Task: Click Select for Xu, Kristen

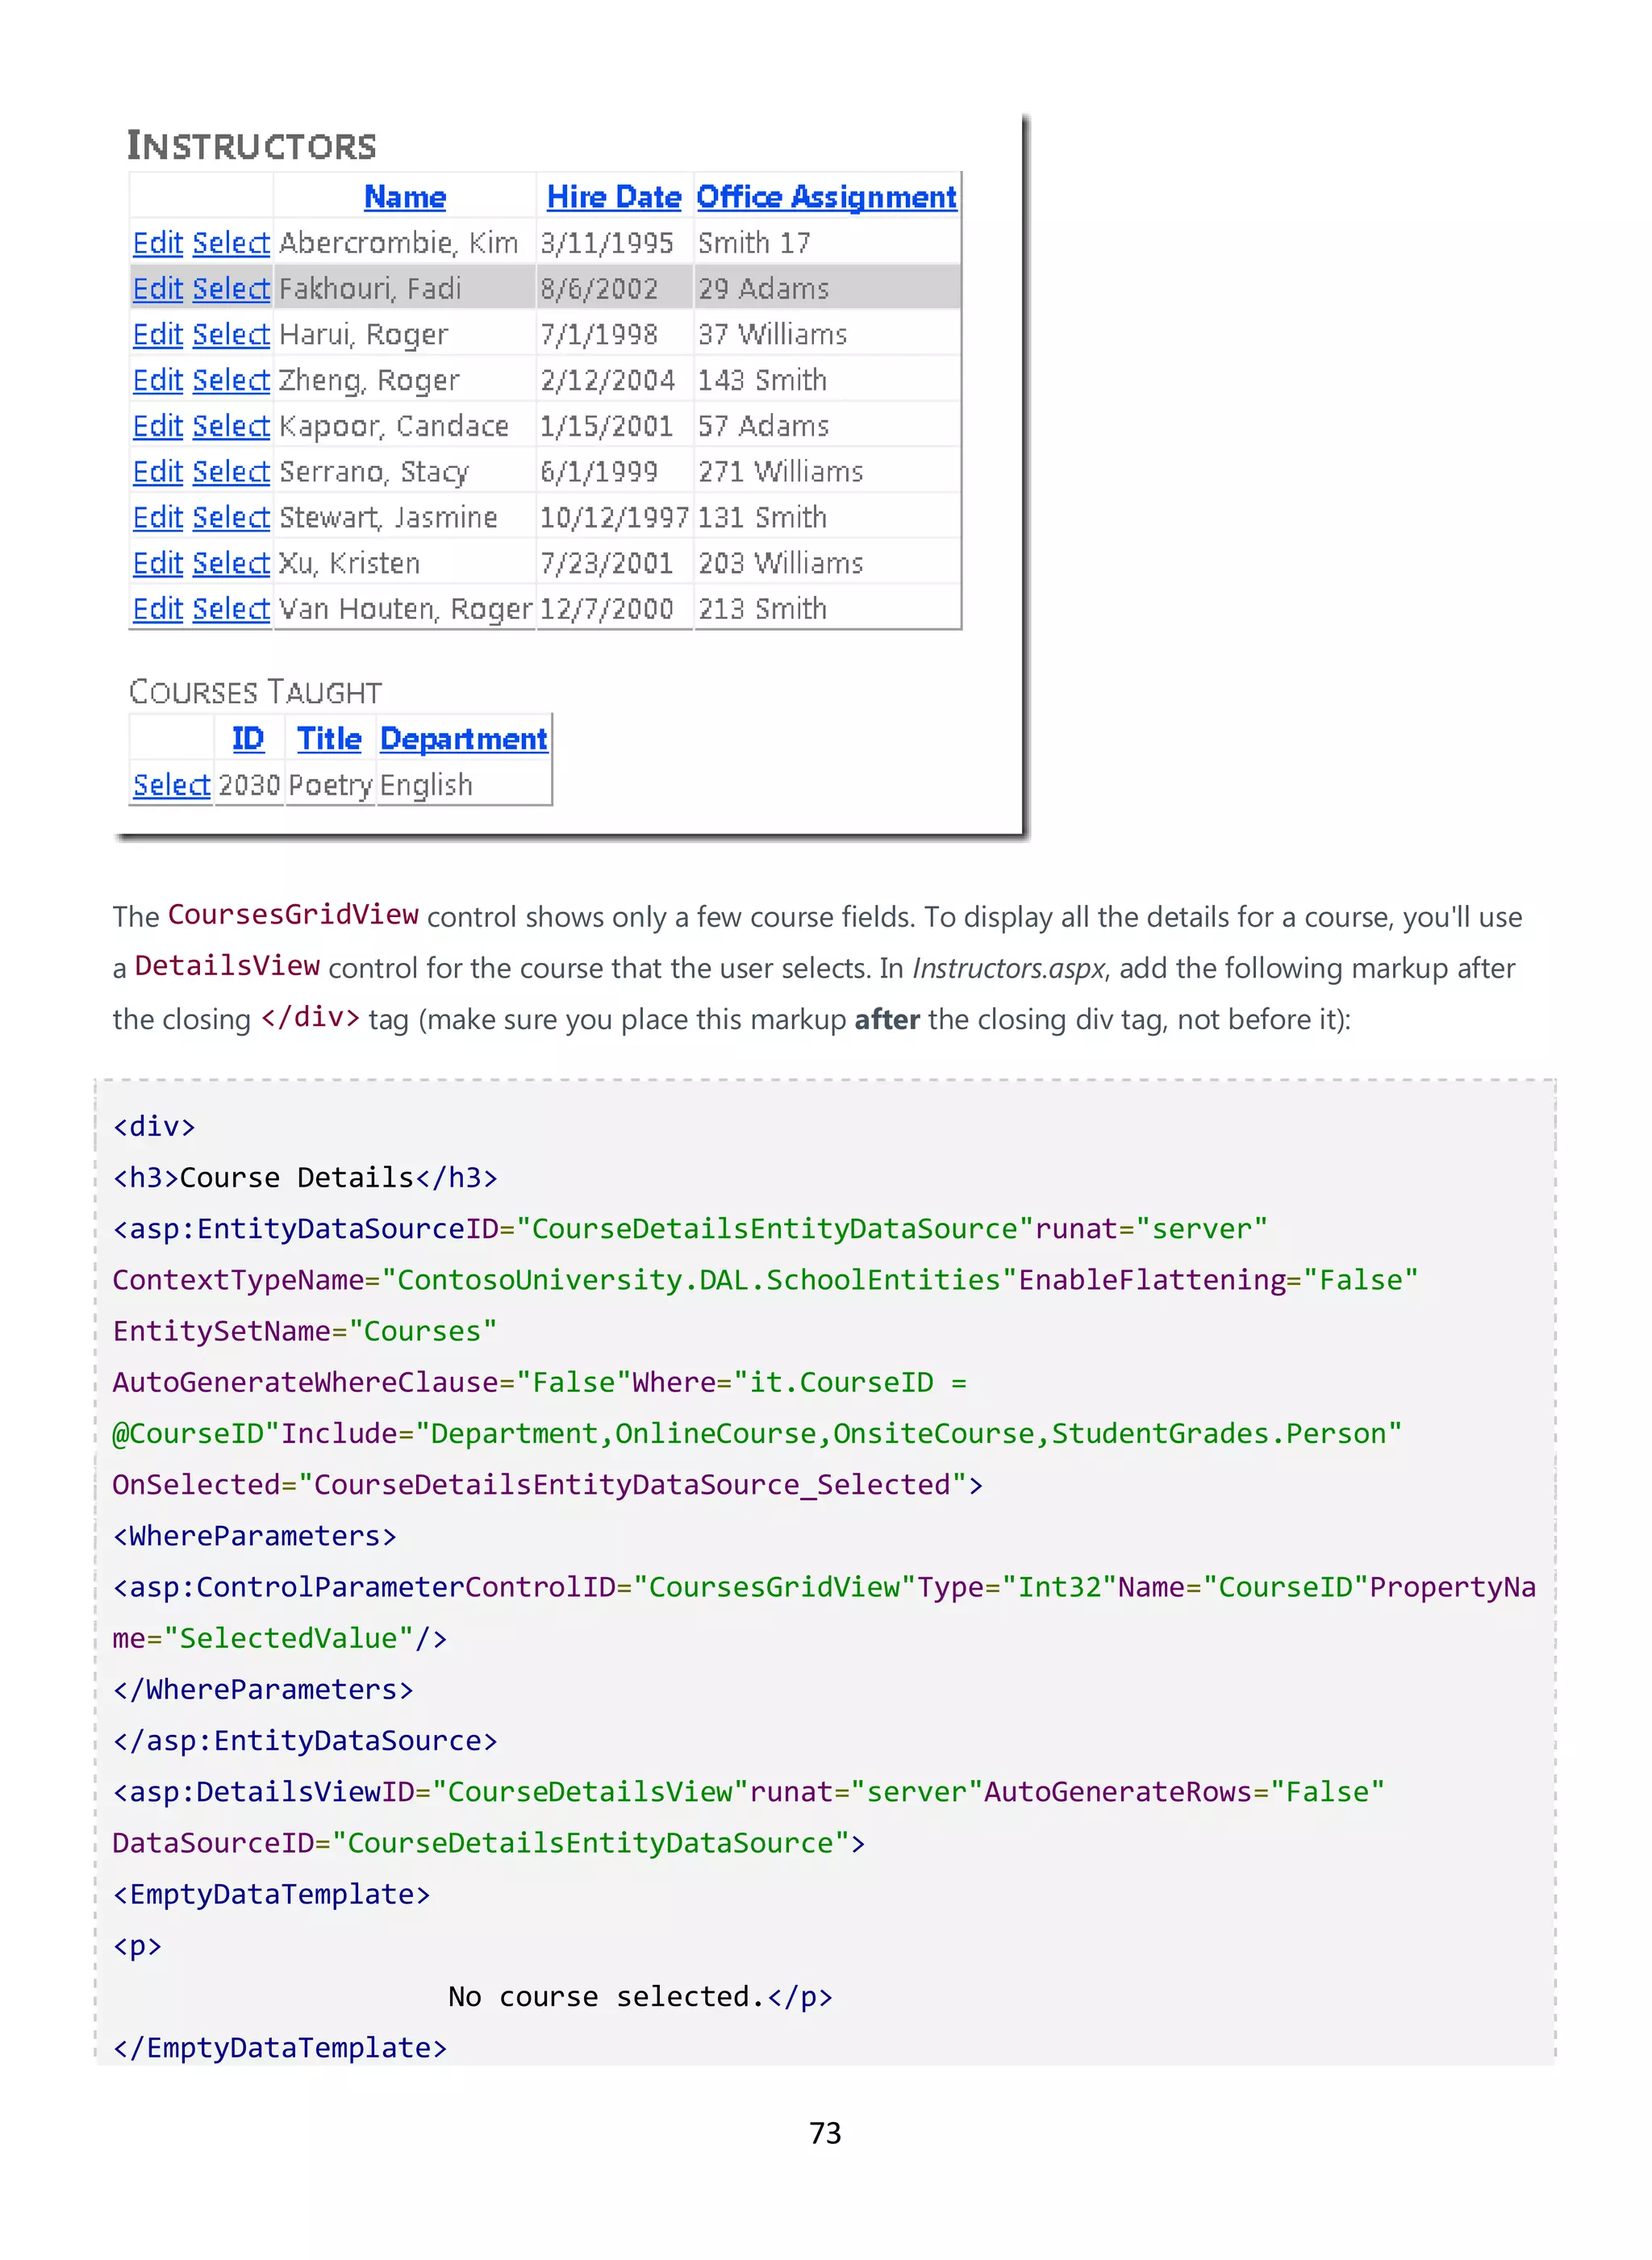Action: [231, 564]
